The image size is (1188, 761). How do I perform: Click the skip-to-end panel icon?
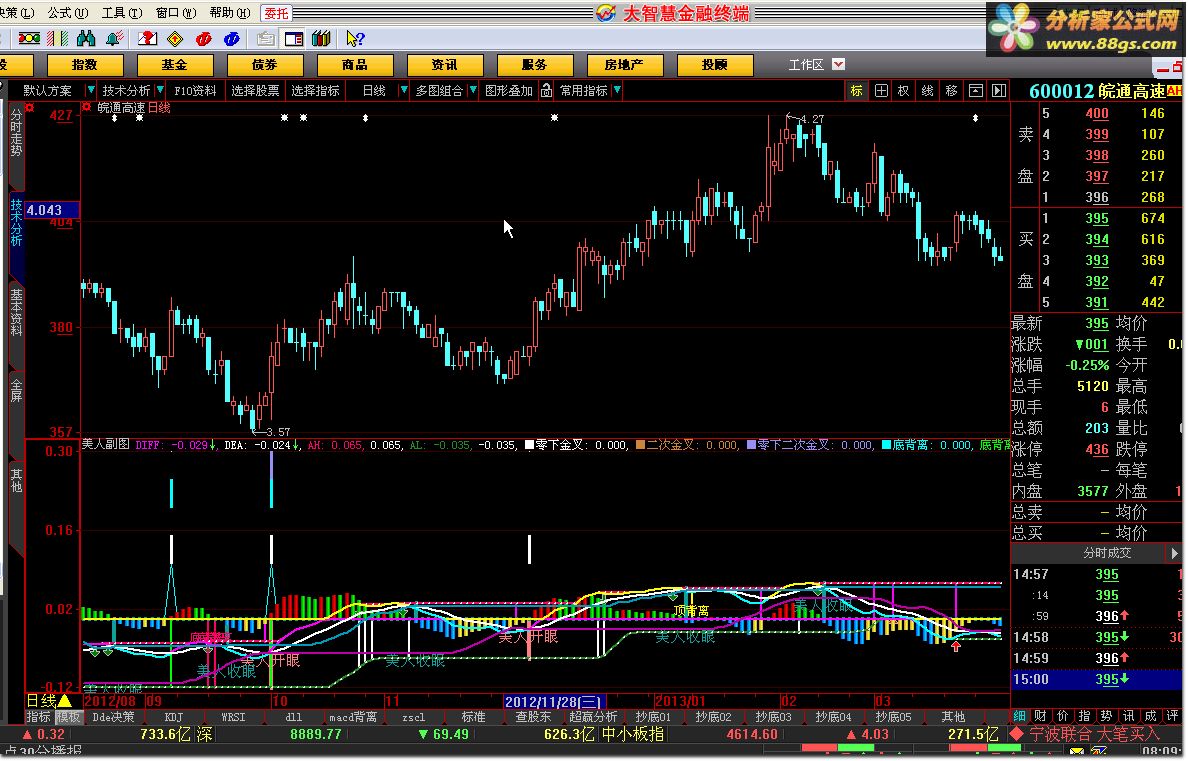tap(999, 91)
